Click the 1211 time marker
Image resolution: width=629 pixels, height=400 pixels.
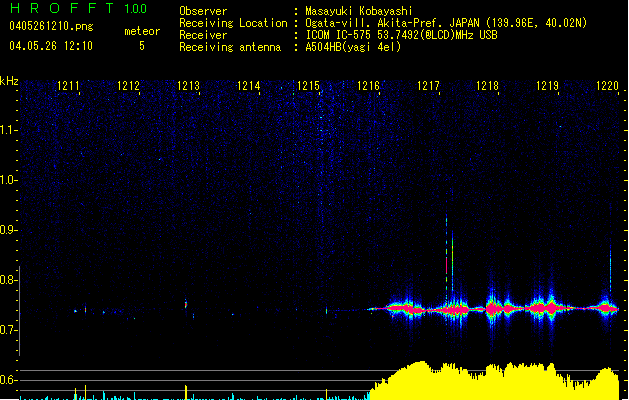pos(68,86)
